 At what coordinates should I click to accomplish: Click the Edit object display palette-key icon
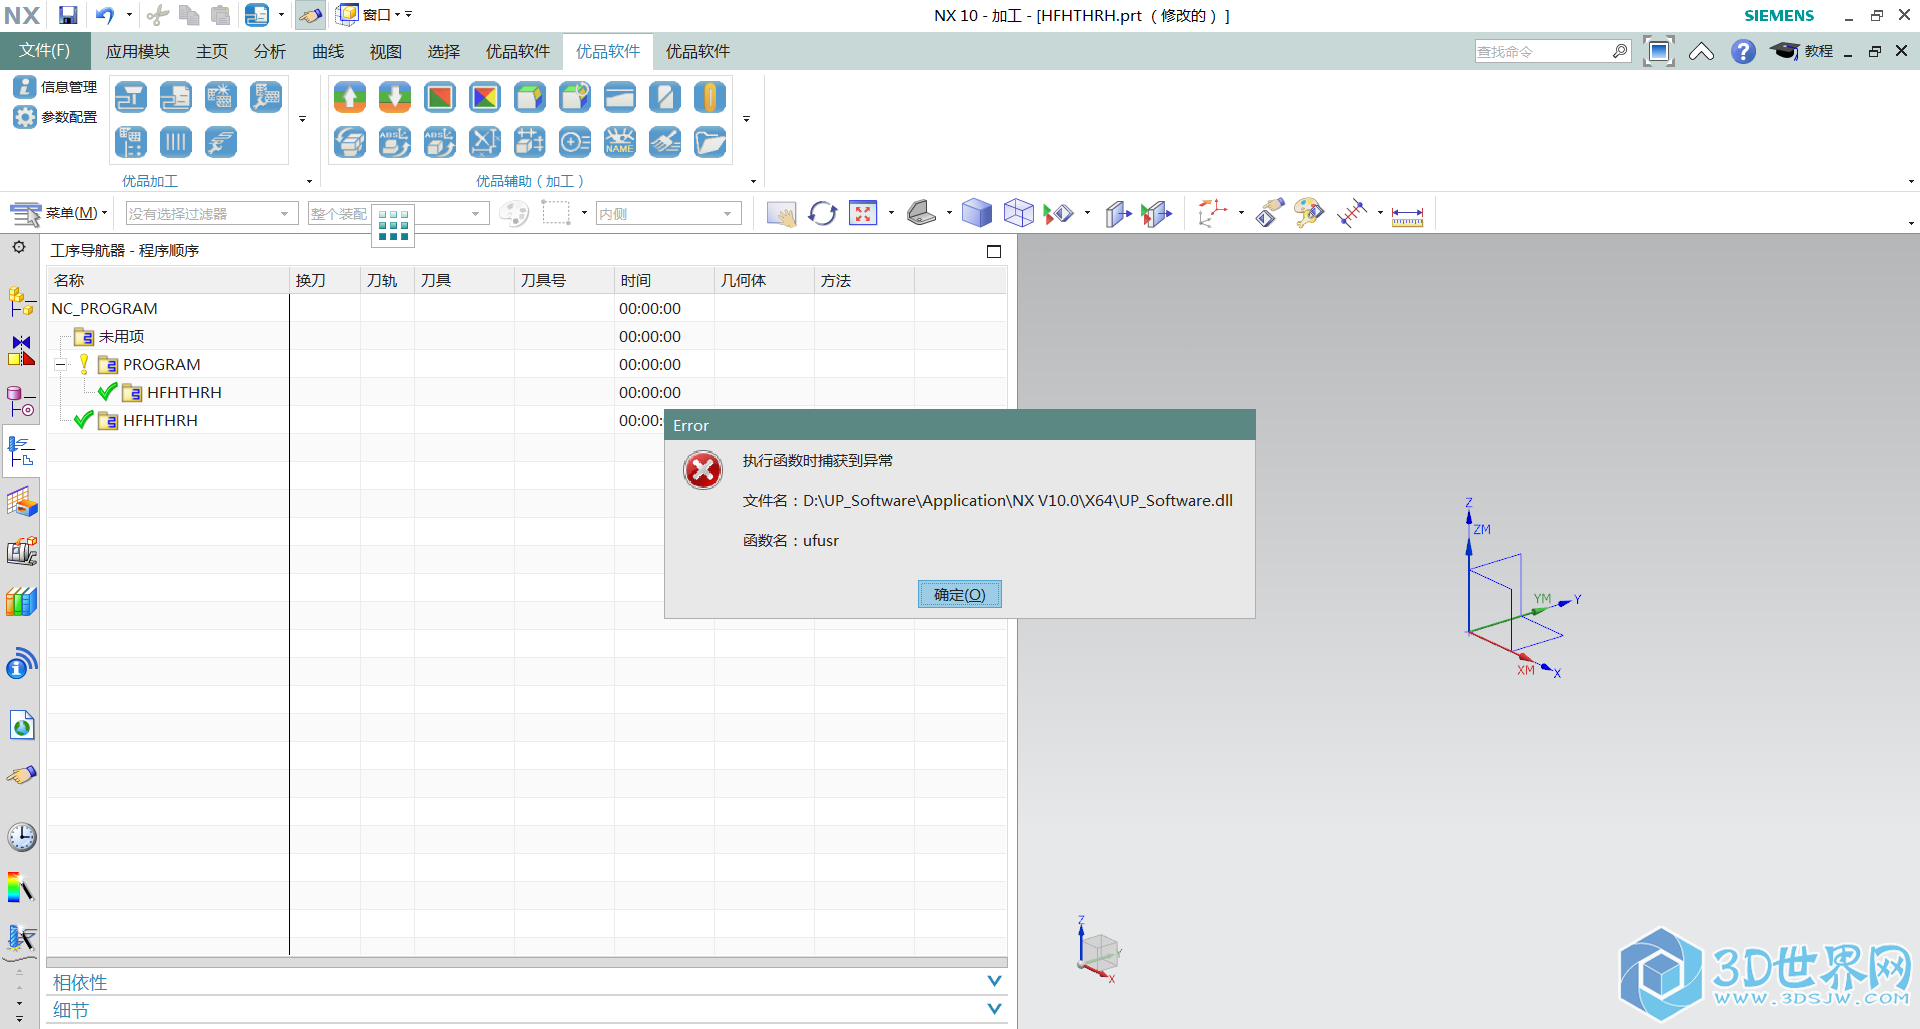point(1308,213)
